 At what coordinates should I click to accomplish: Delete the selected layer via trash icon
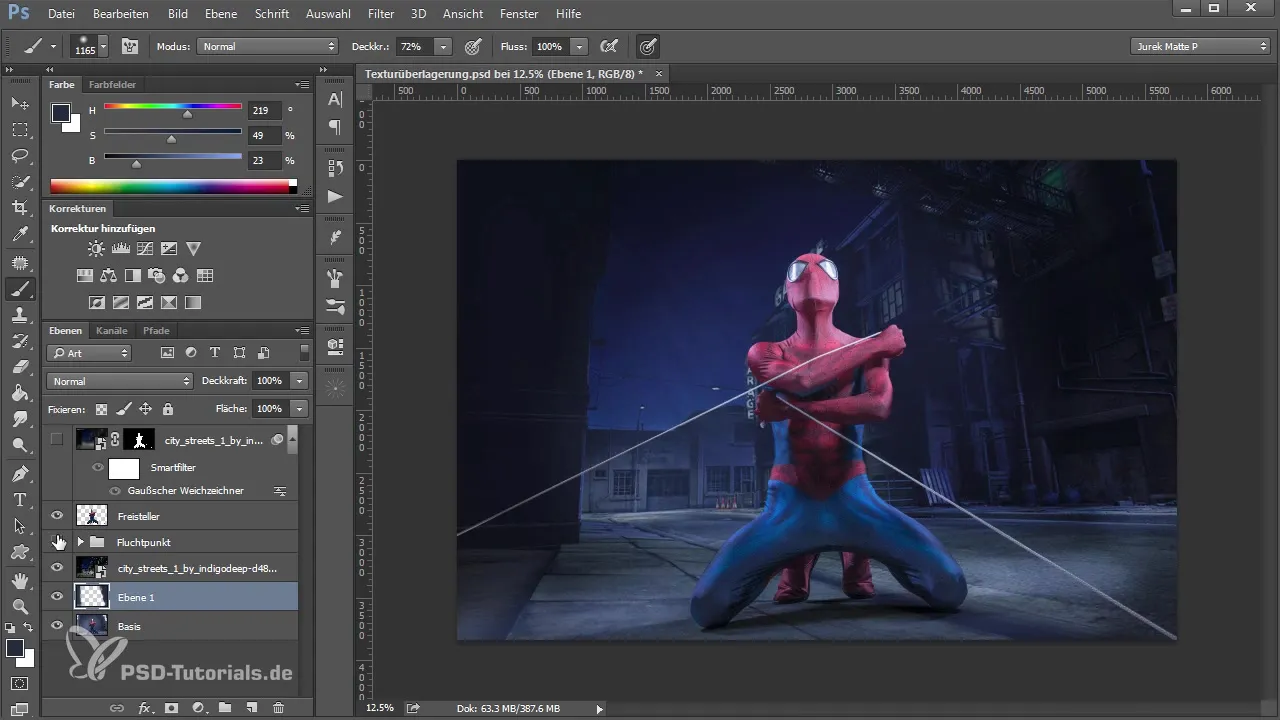point(279,708)
